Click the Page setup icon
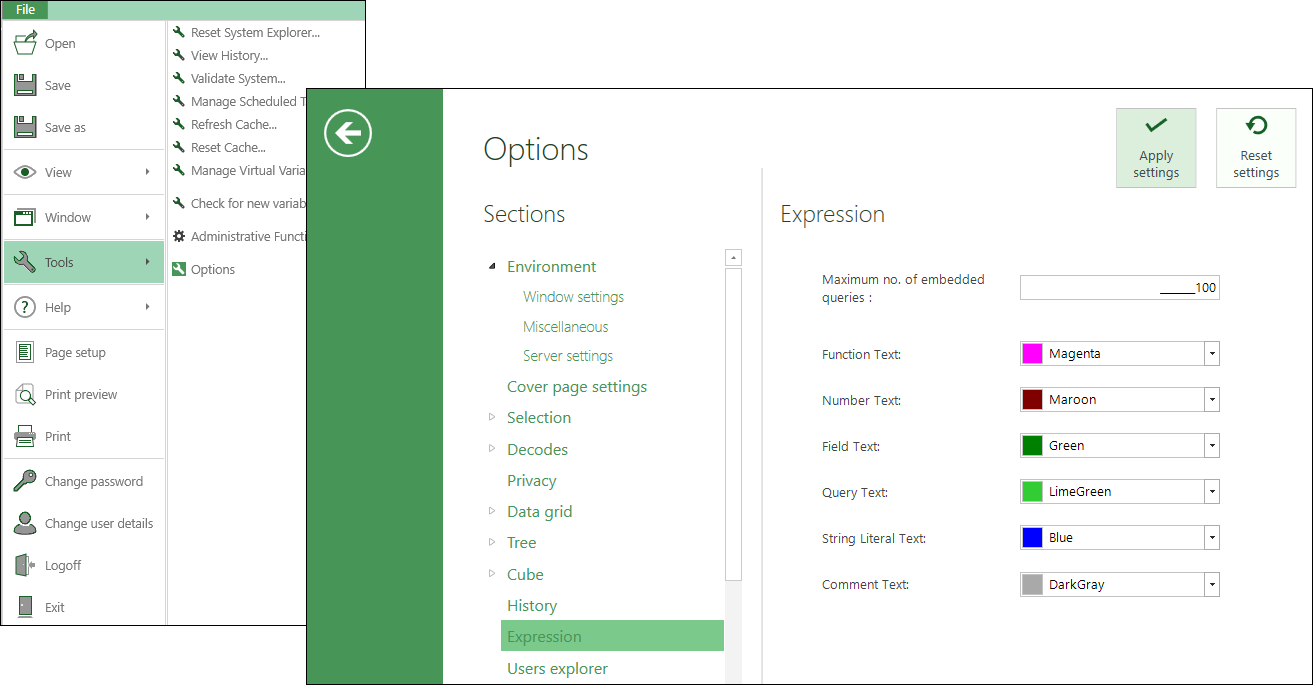Viewport: 1313px width, 685px height. pos(25,353)
